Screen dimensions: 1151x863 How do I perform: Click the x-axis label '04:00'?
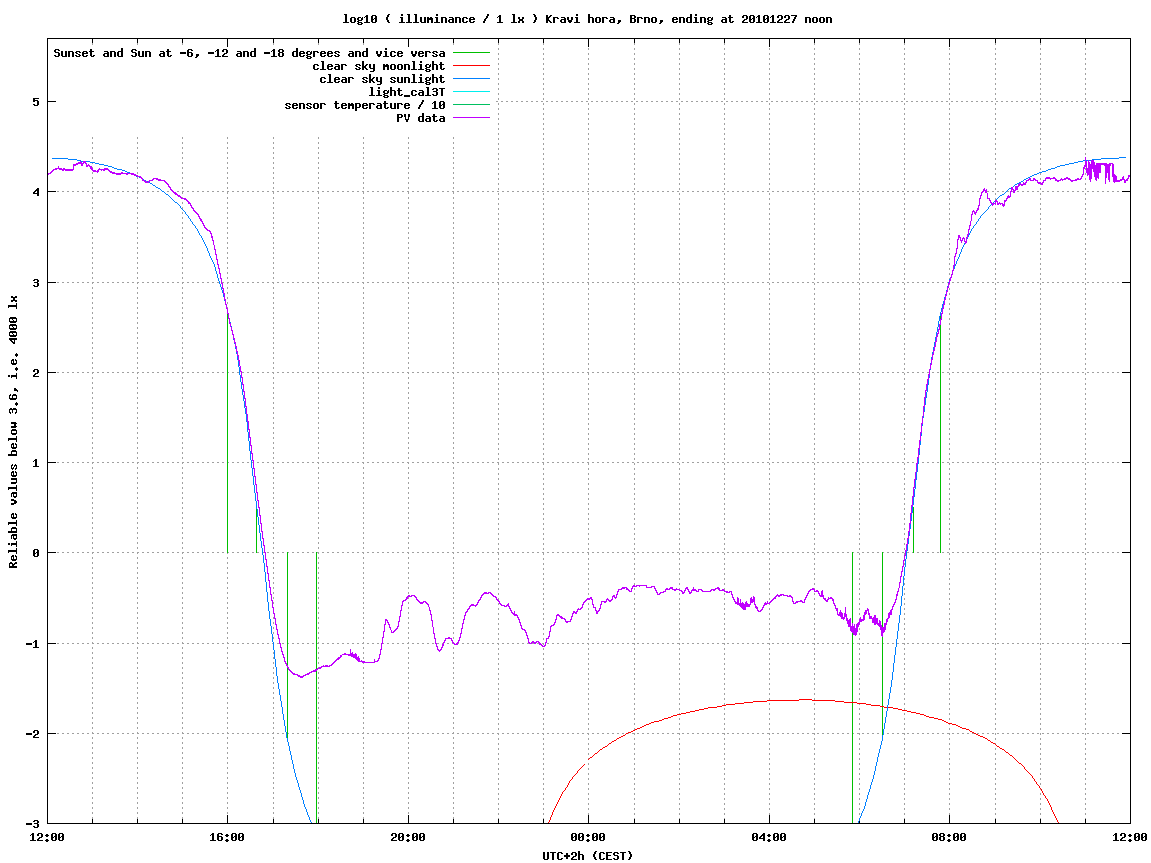tap(769, 837)
